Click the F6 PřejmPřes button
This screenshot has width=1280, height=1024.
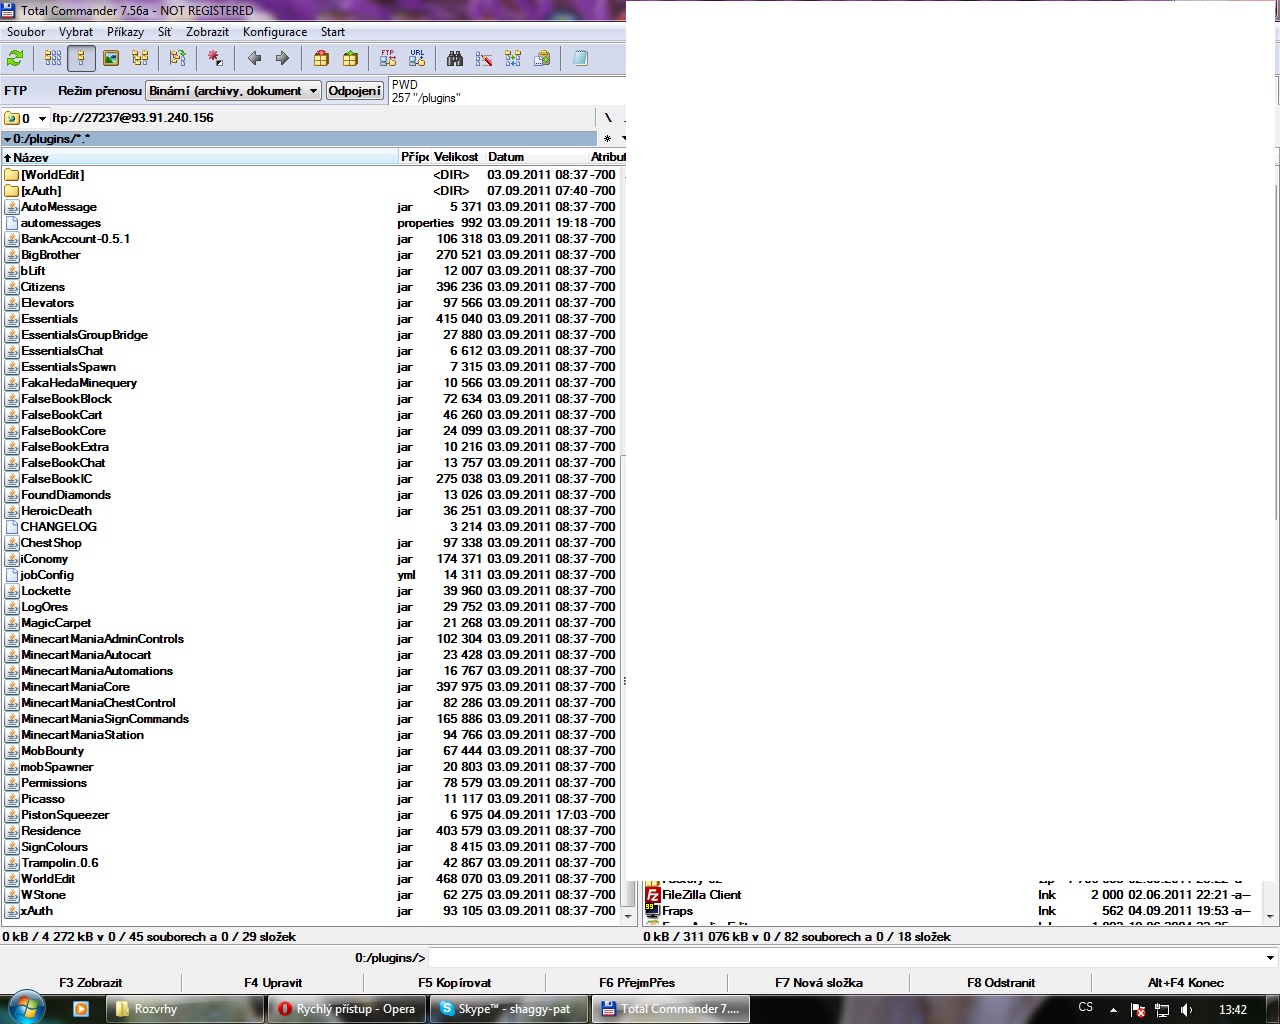(637, 983)
